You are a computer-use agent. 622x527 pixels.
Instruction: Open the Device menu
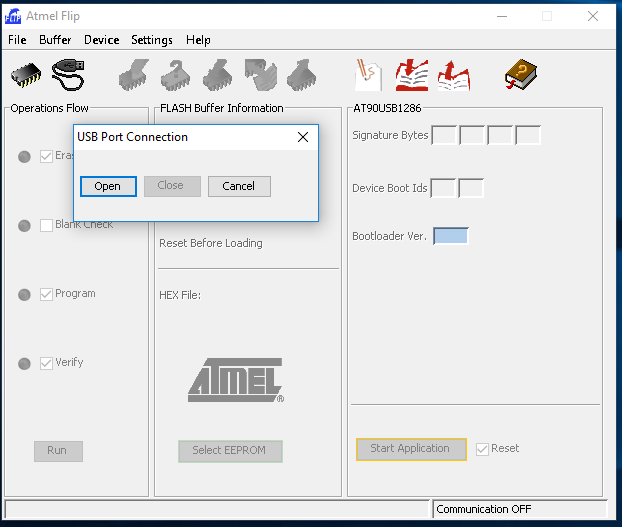(x=102, y=40)
